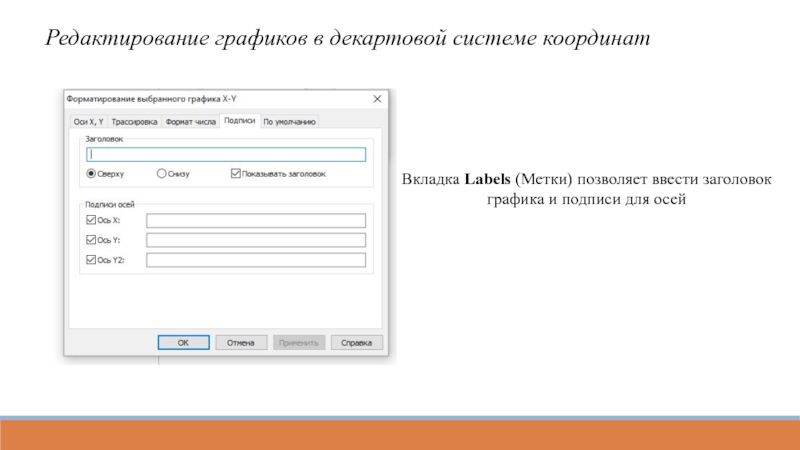
Task: Choose the Снизу radio option
Action: (162, 173)
